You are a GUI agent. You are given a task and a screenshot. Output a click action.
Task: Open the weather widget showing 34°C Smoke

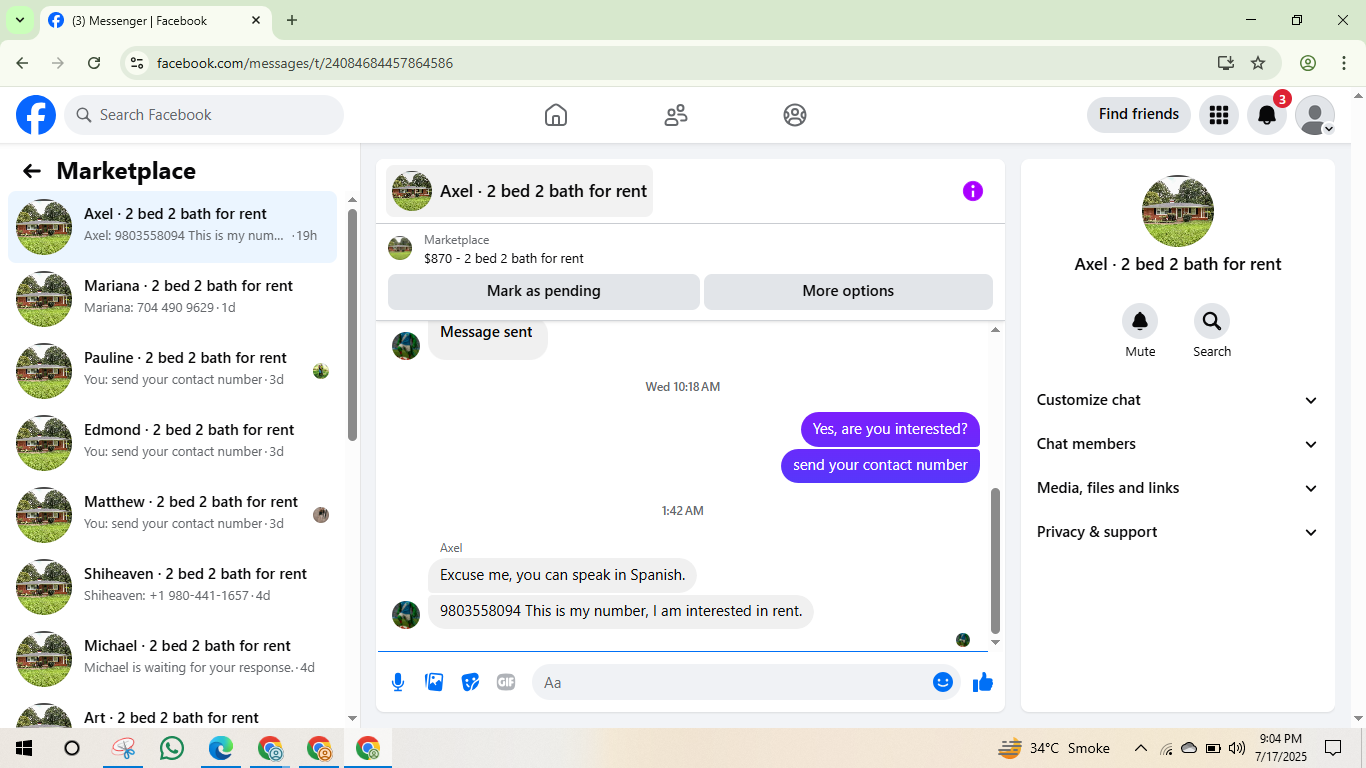[1054, 748]
